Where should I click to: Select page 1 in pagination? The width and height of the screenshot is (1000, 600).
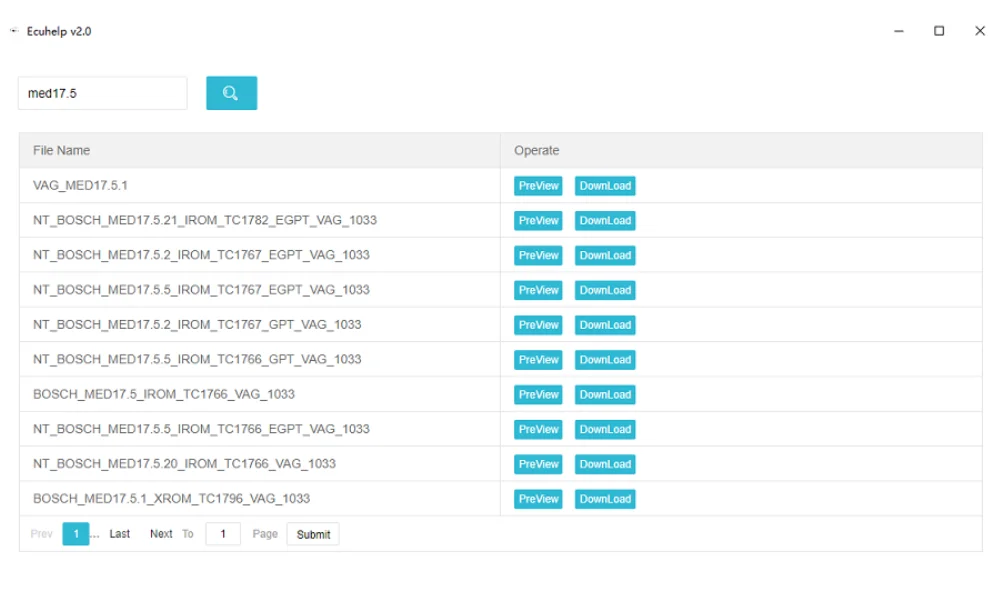pyautogui.click(x=76, y=534)
